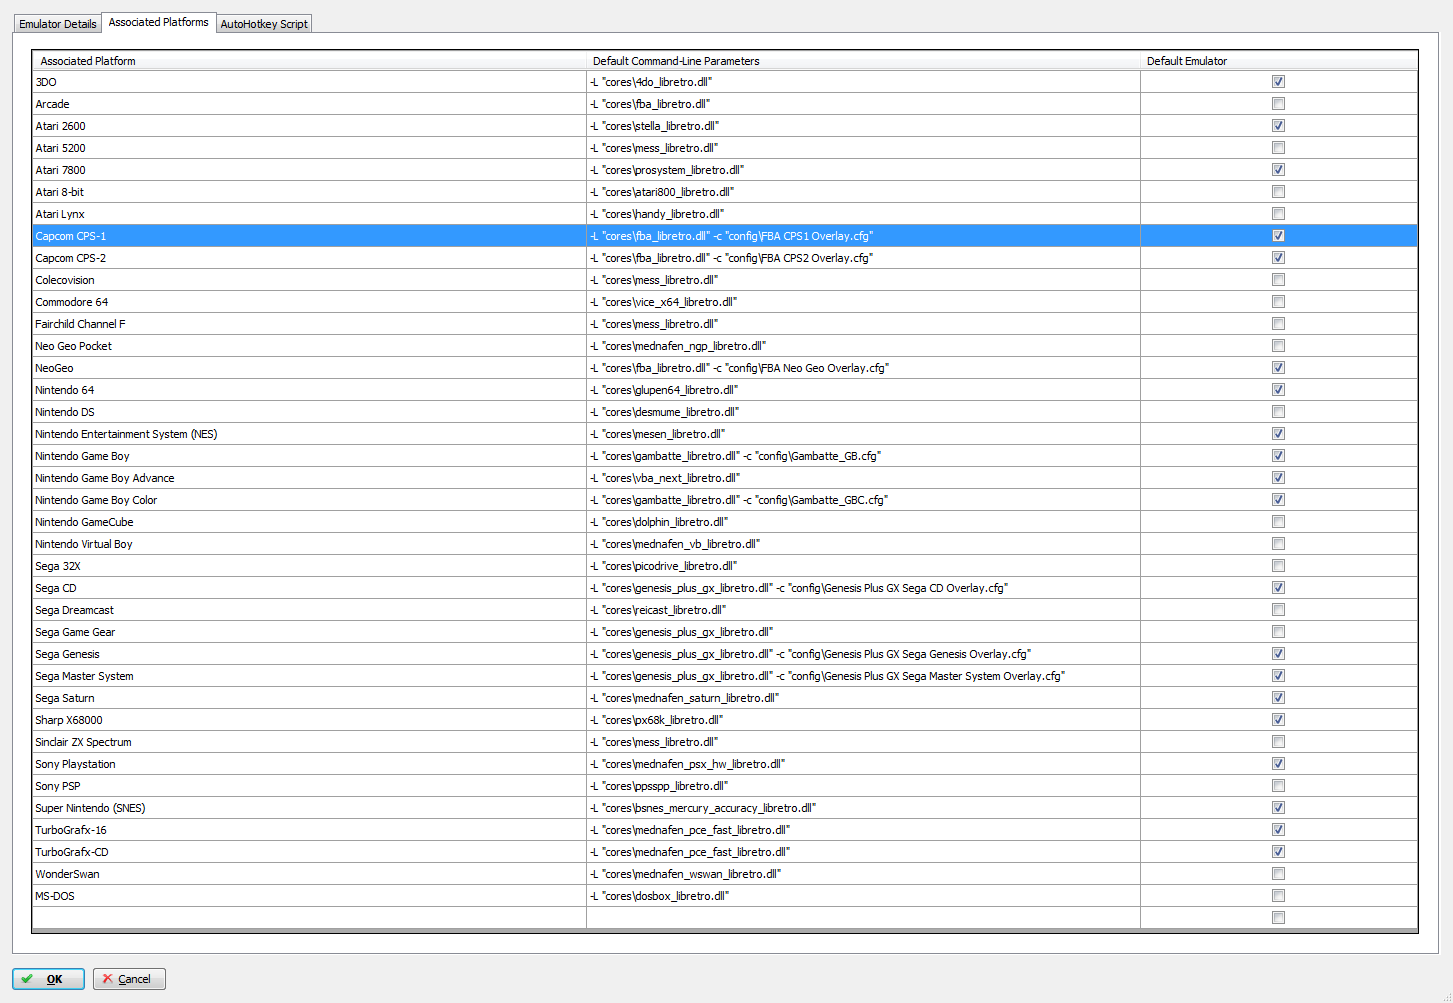Image resolution: width=1453 pixels, height=1003 pixels.
Task: Toggle Default Emulator for Sega Genesis
Action: click(x=1278, y=654)
